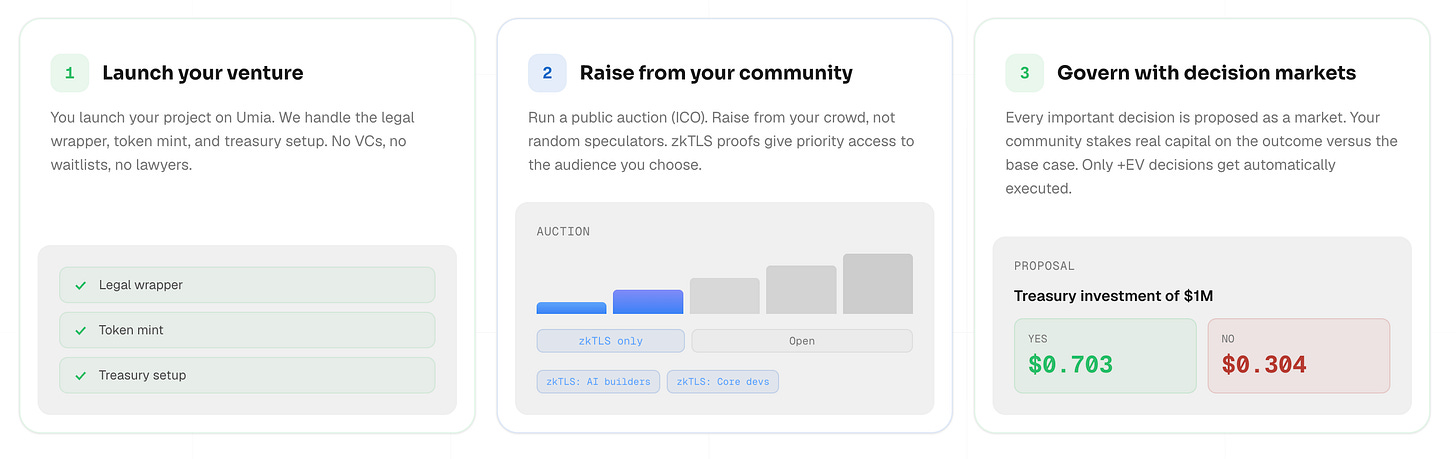
Task: Click the Raise from your community heading
Action: click(x=716, y=73)
